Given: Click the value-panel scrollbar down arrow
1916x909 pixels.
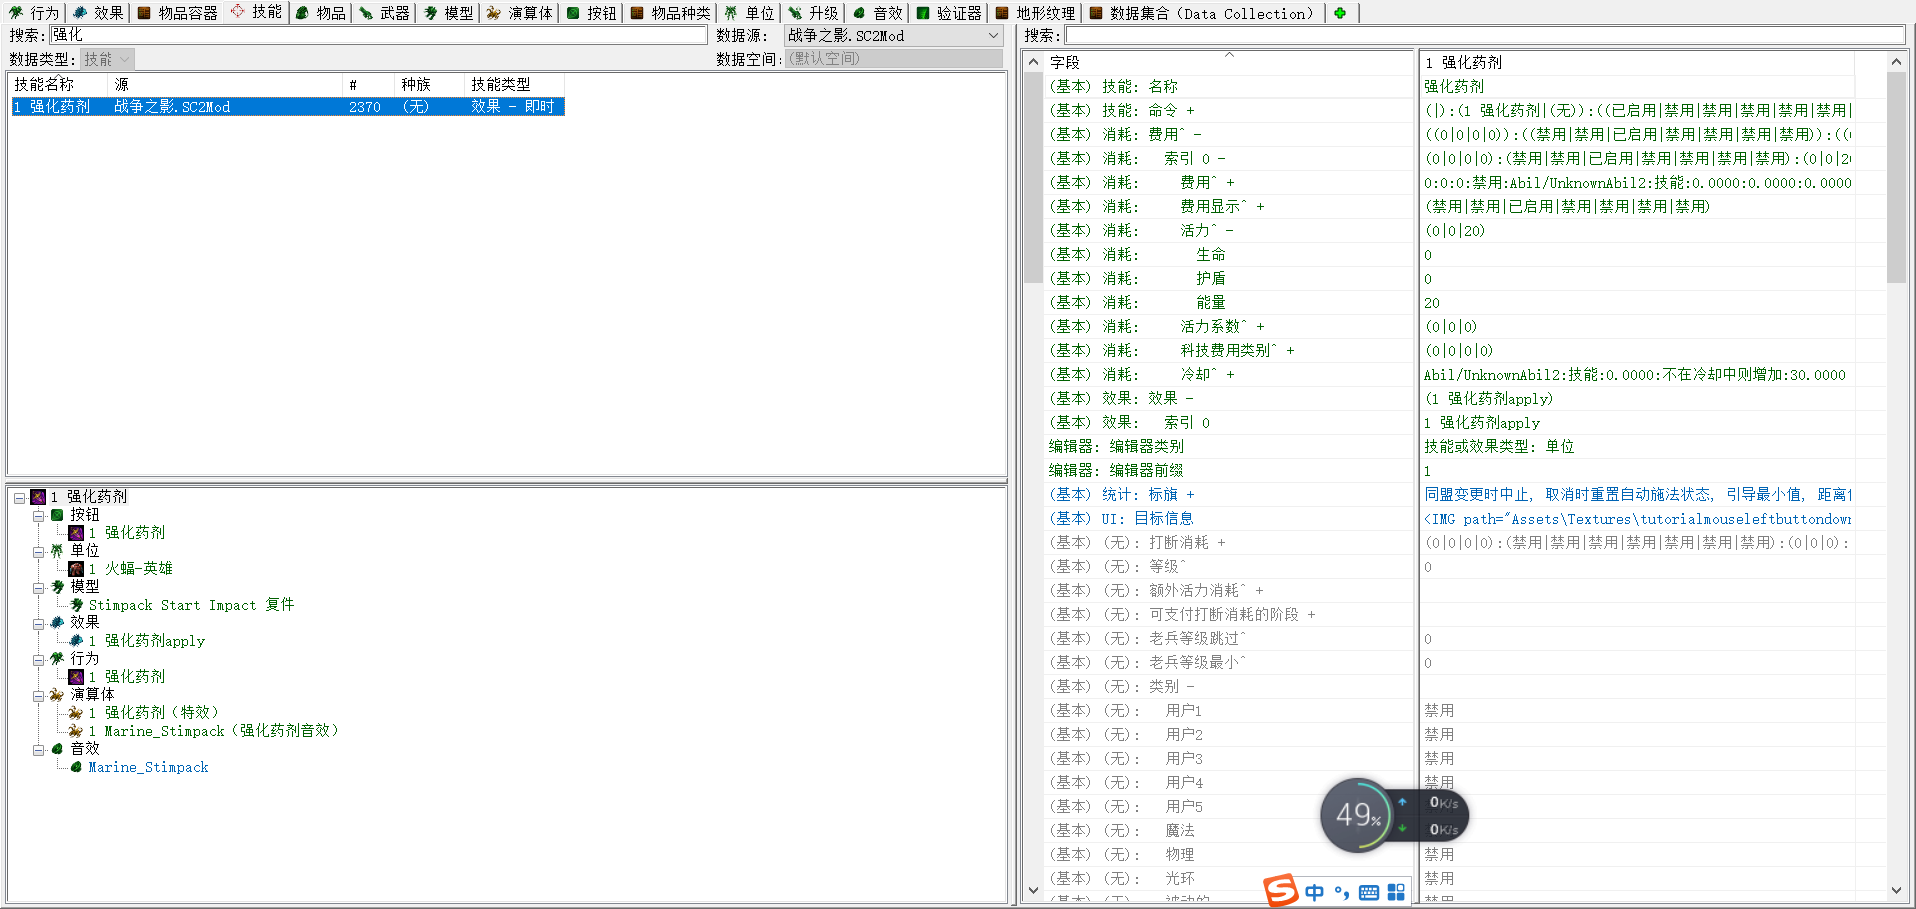Looking at the screenshot, I should tap(1896, 890).
